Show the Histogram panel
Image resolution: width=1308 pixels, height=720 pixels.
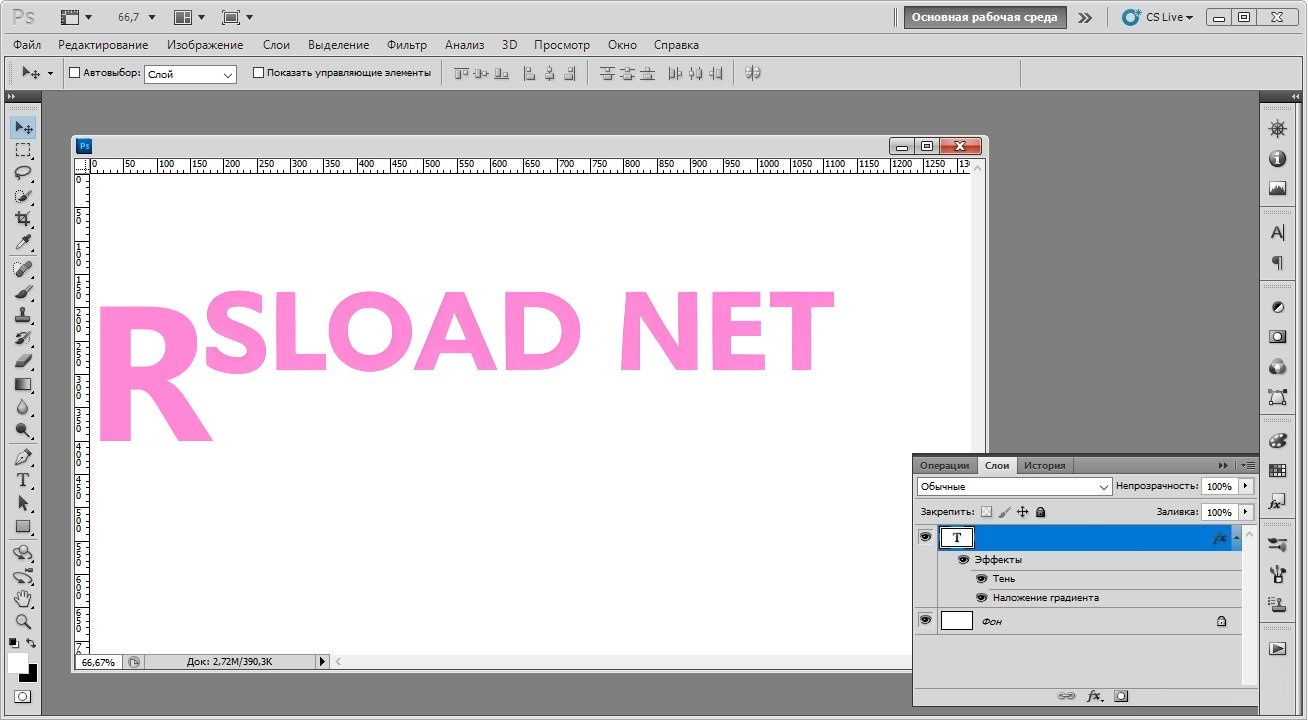tap(1277, 188)
